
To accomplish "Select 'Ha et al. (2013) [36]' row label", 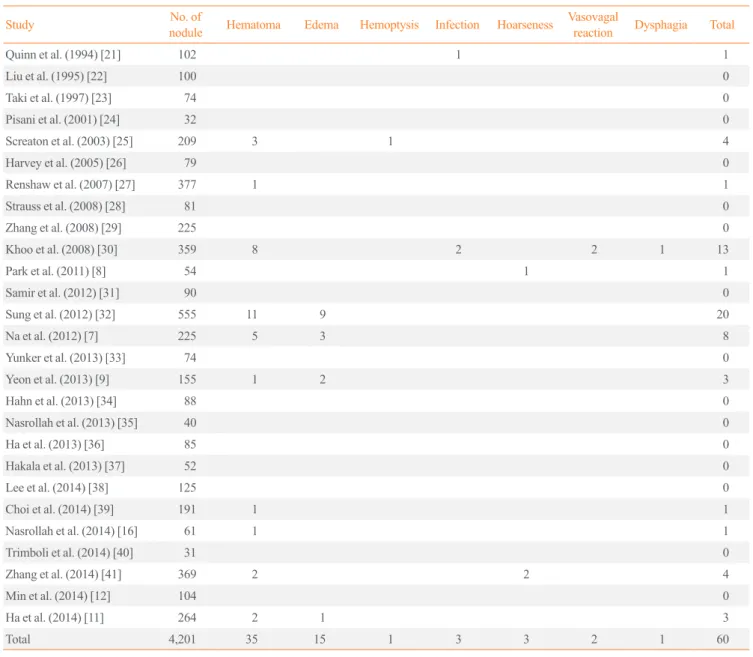I will point(55,444).
